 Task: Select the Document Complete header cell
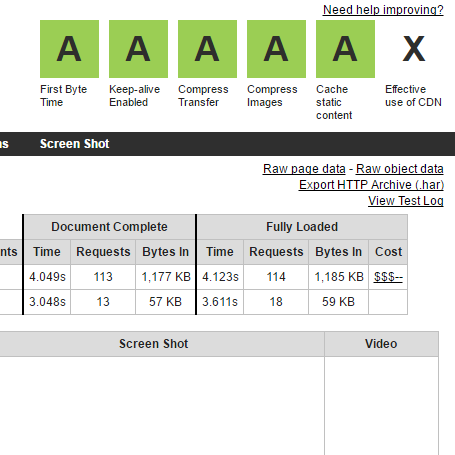109,227
